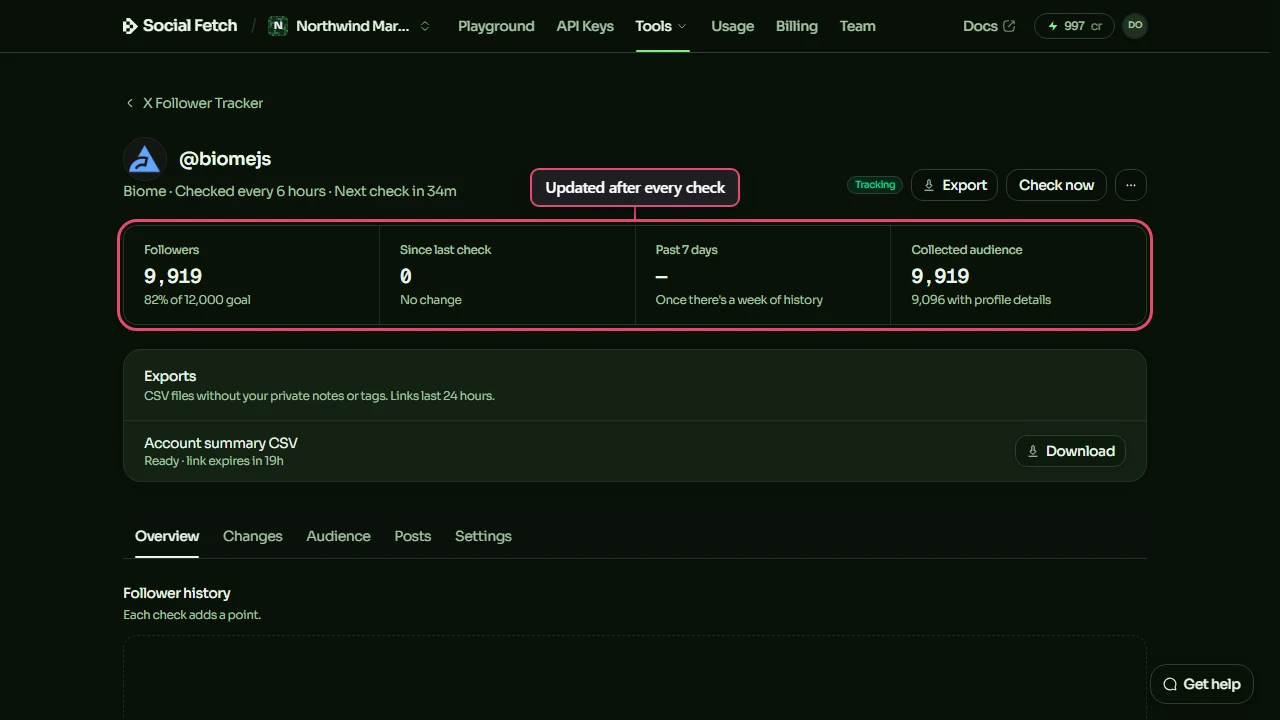Click the Social Fetch logo icon
Viewport: 1280px width, 720px height.
[x=130, y=26]
